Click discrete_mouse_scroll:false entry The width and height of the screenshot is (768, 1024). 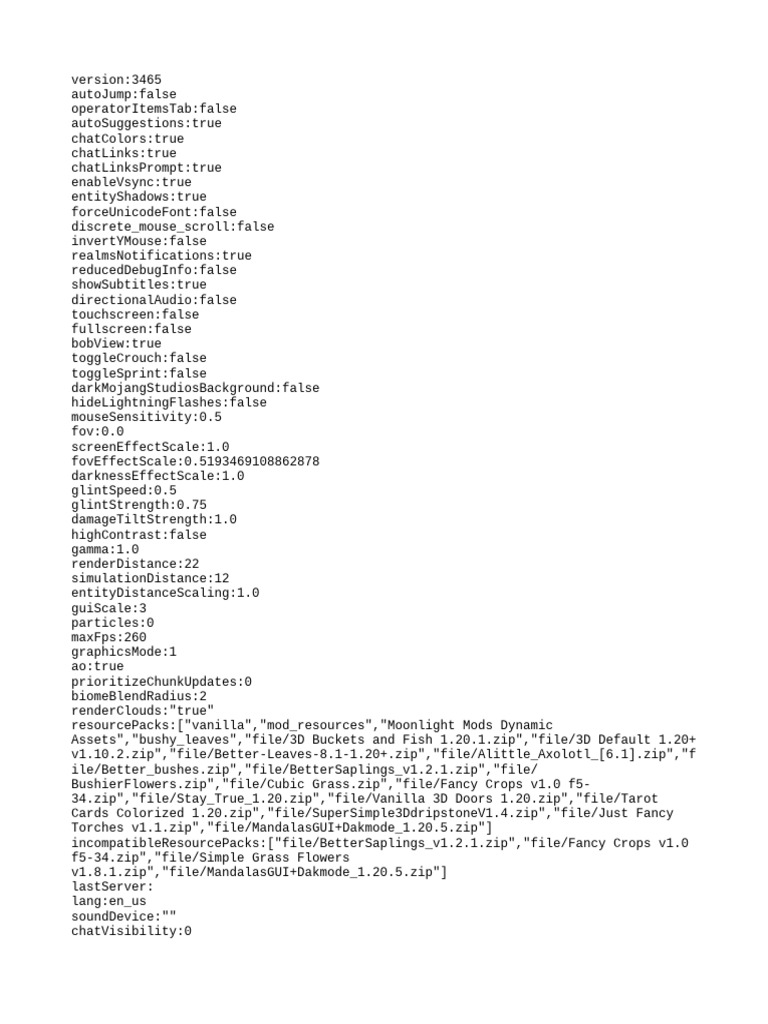(172, 227)
